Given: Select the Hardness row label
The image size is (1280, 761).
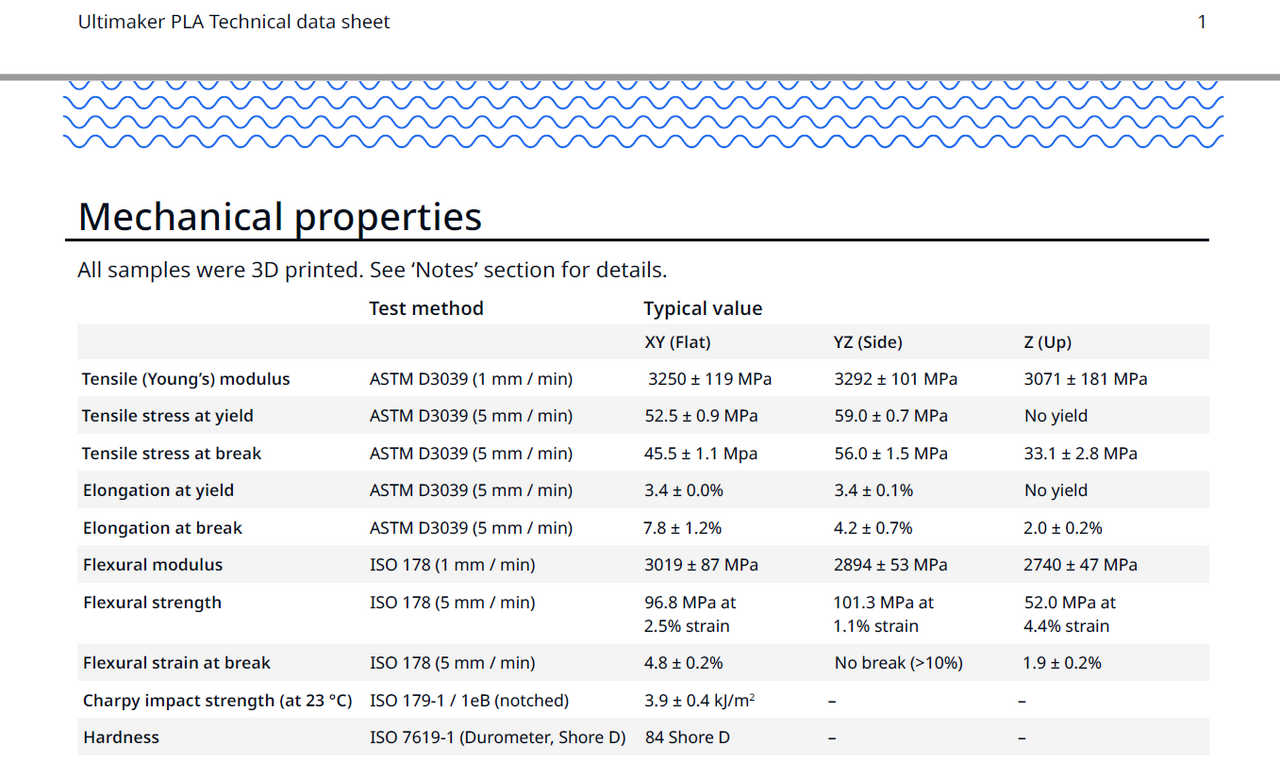Looking at the screenshot, I should [121, 737].
